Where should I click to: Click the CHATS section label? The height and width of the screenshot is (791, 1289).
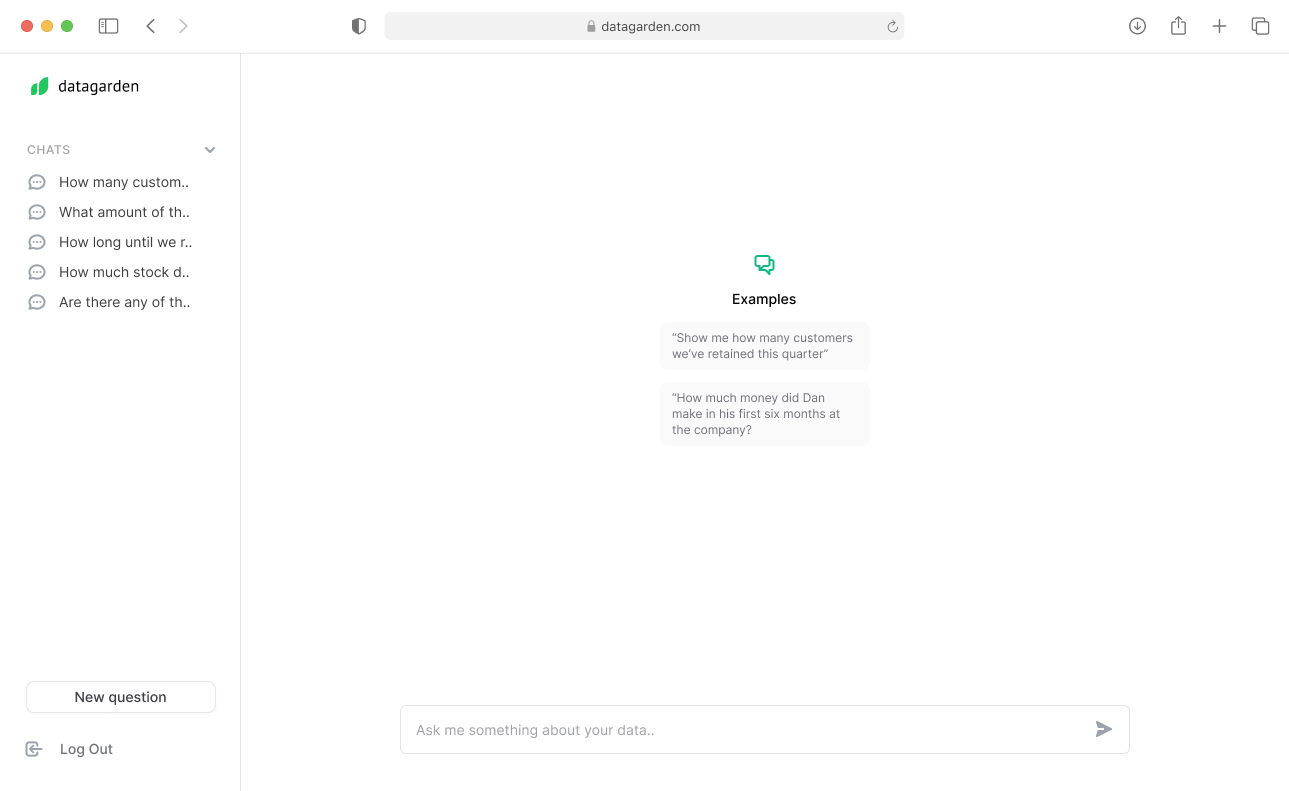[49, 150]
